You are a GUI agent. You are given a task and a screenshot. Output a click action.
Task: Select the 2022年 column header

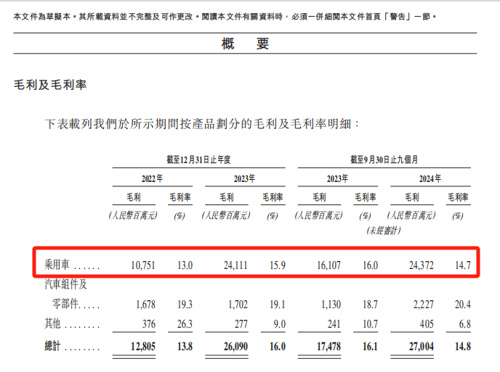[152, 179]
